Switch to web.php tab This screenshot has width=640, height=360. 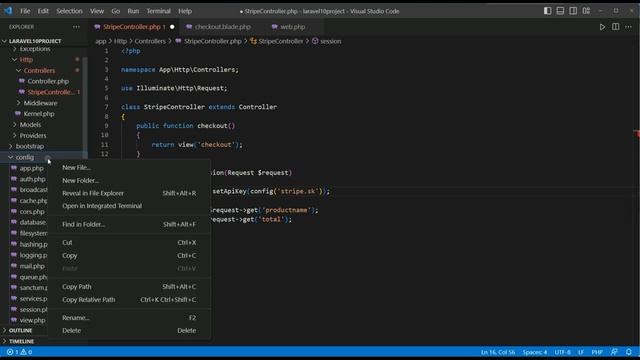pos(293,27)
